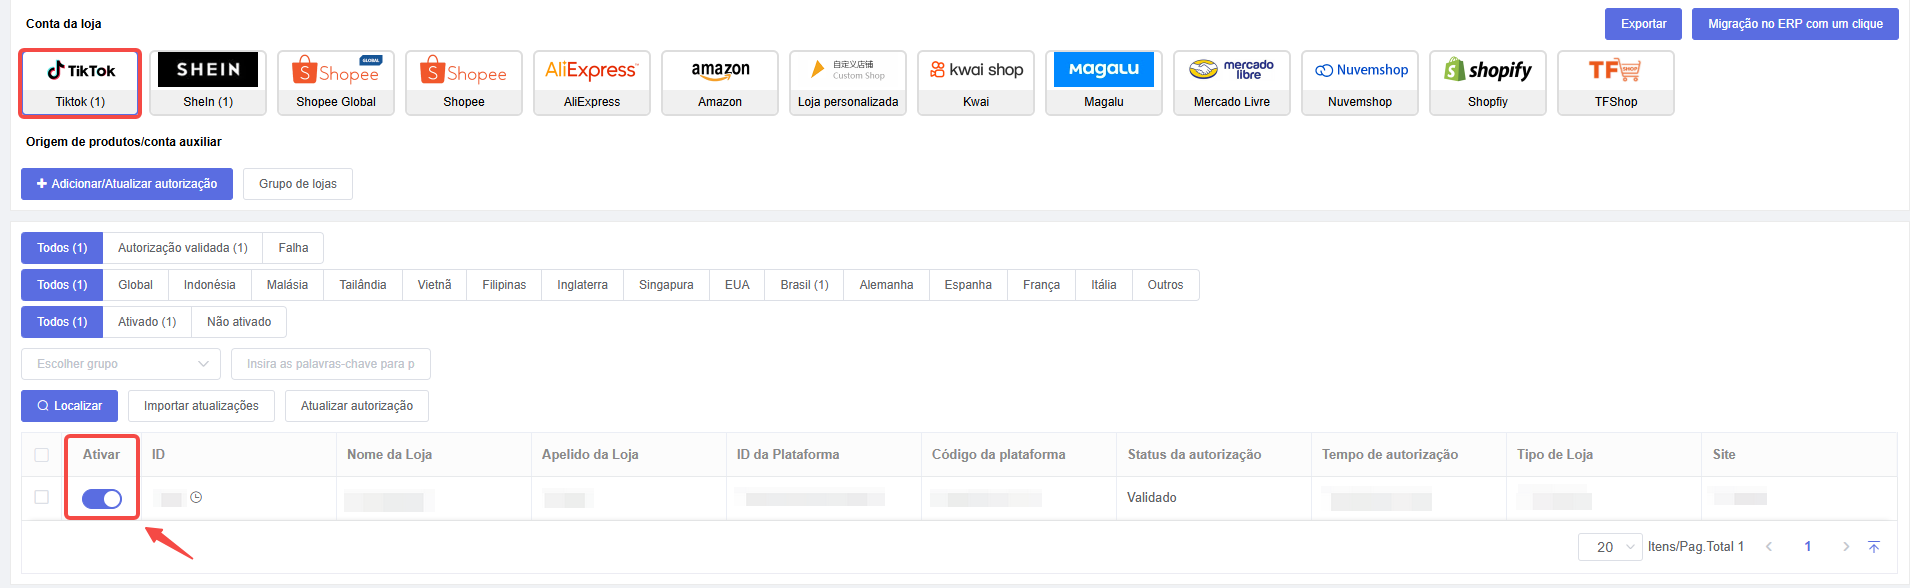The image size is (1910, 588).
Task: Switch to Autorização validada (1) tab
Action: tap(183, 248)
